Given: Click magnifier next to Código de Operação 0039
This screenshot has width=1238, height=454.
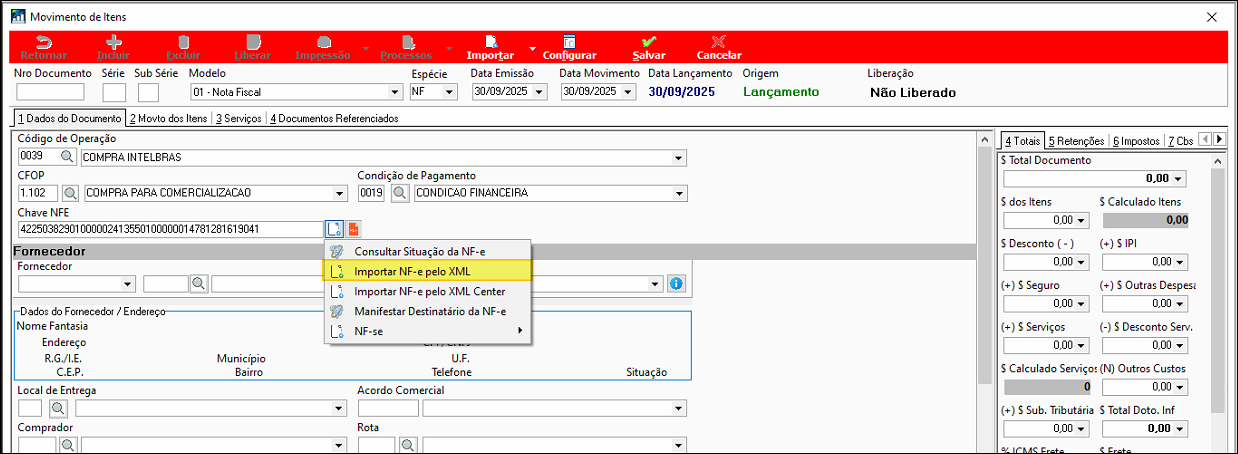Looking at the screenshot, I should click(68, 157).
